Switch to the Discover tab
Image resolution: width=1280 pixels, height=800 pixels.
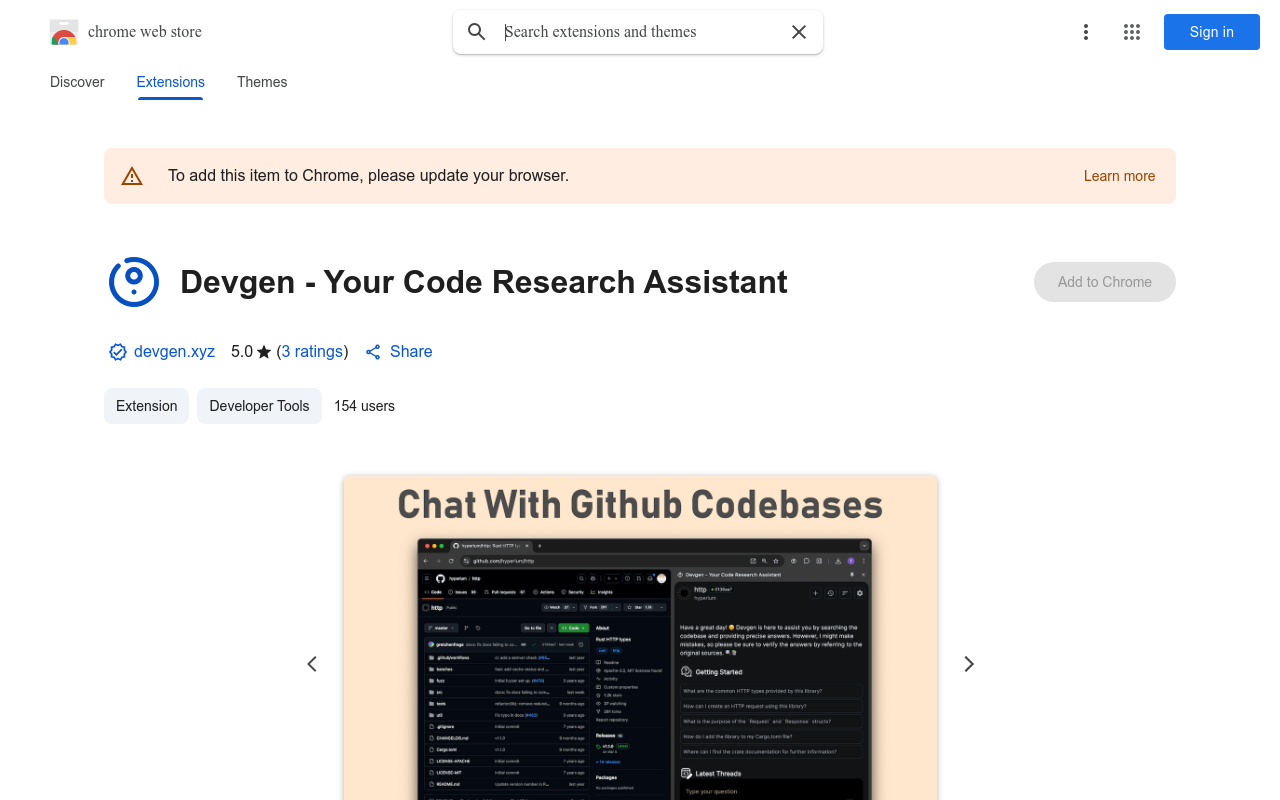pyautogui.click(x=77, y=82)
